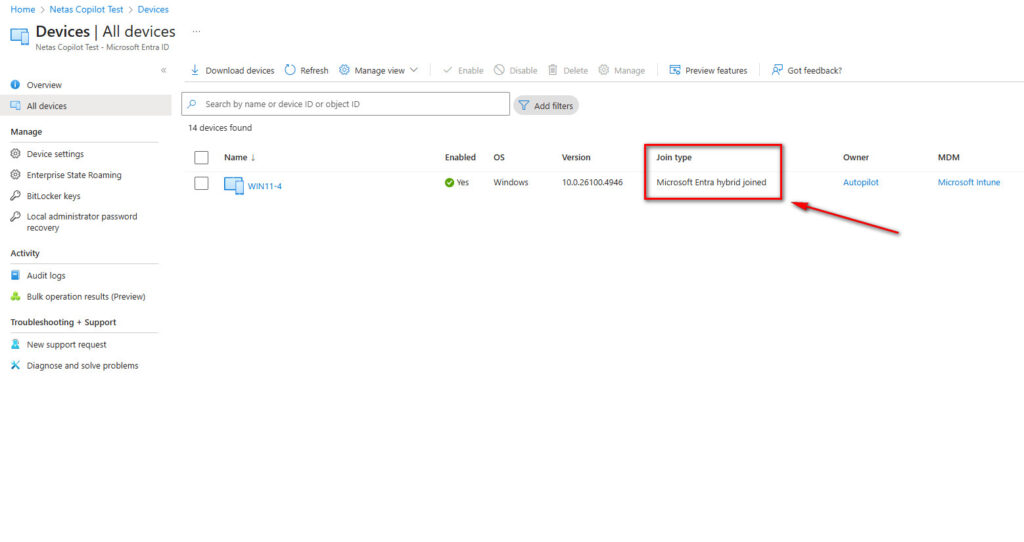
Task: Open BitLocker keys from the sidebar
Action: click(53, 196)
